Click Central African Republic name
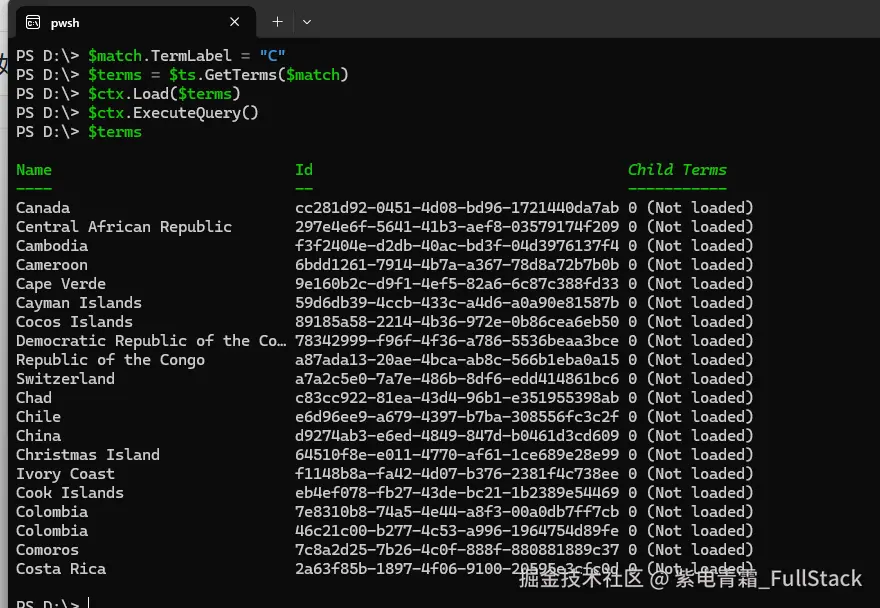This screenshot has width=880, height=608. click(x=124, y=227)
